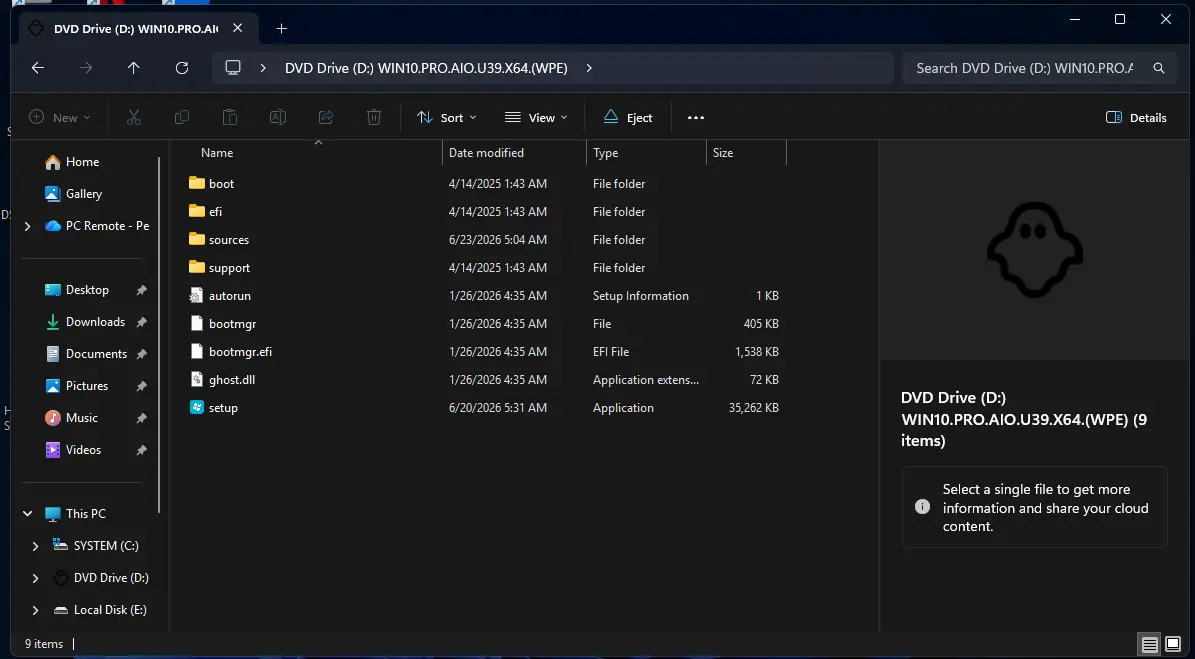Click the Copy icon in toolbar
Viewport: 1195px width, 659px height.
click(x=181, y=117)
